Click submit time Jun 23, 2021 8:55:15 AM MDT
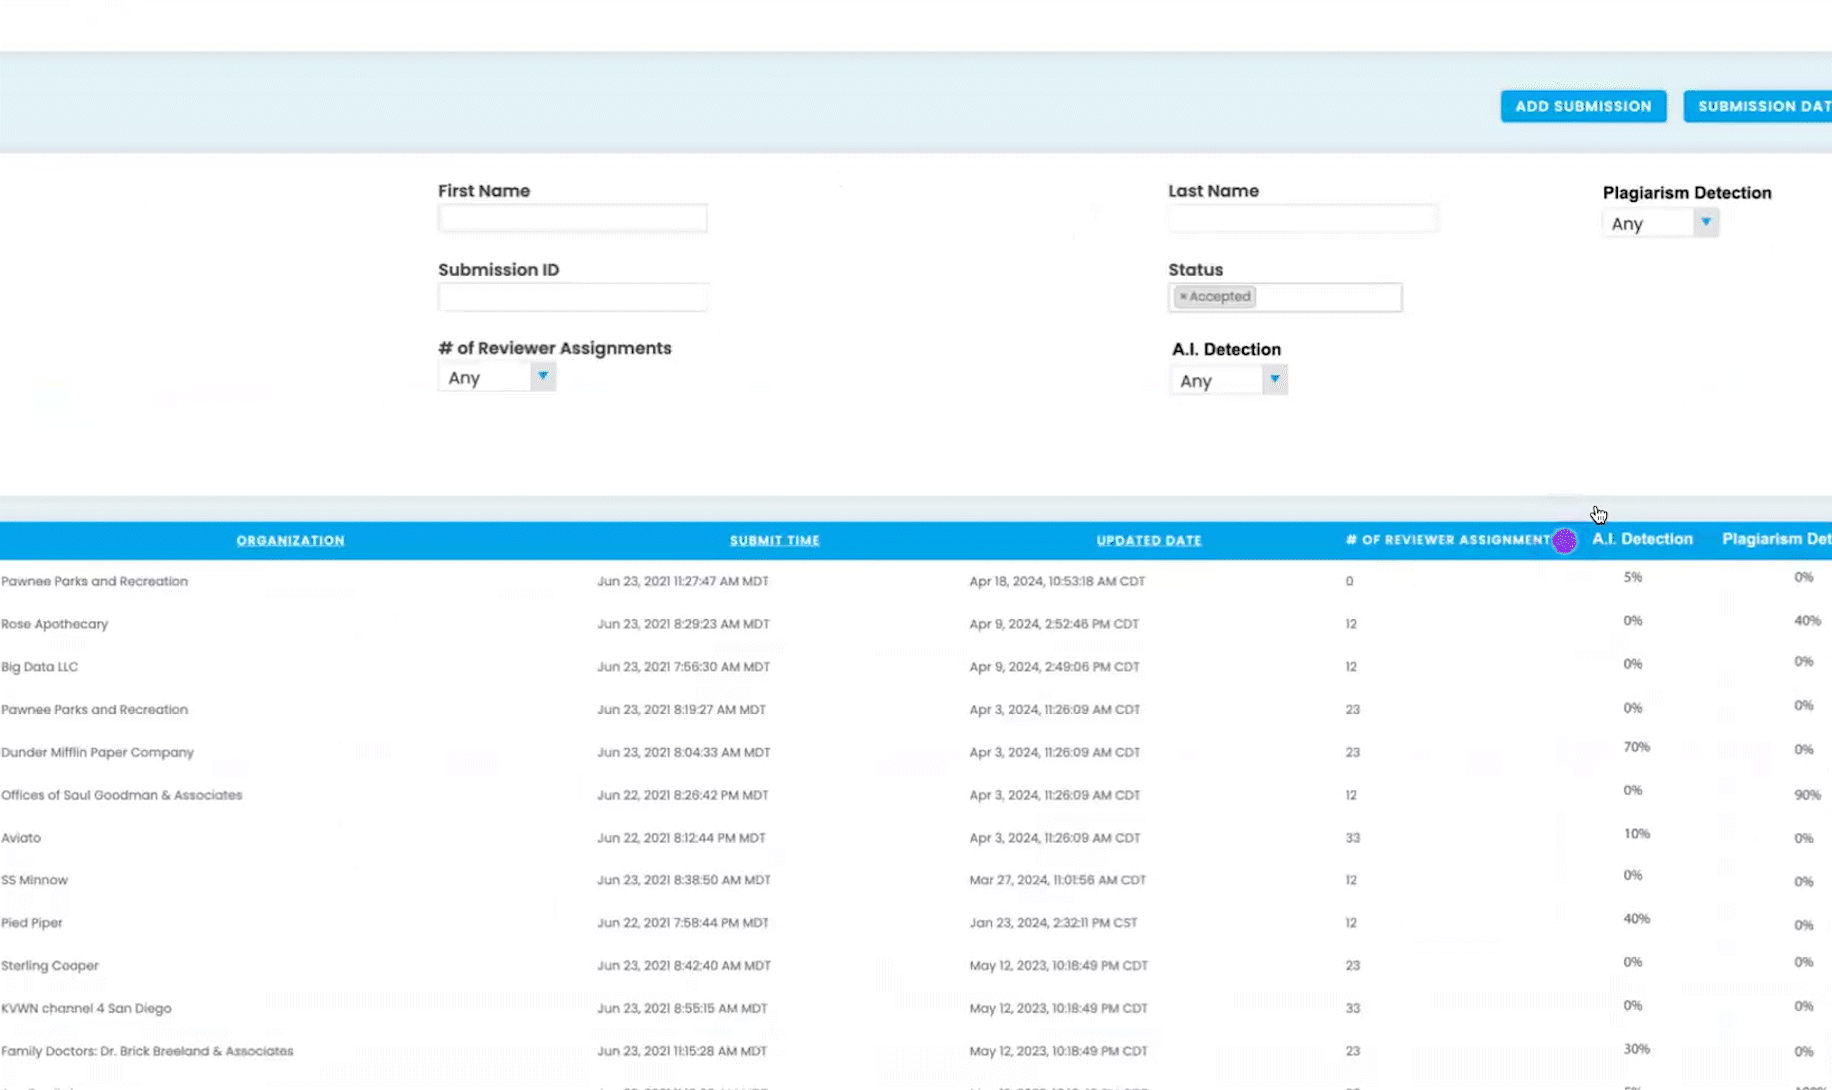The image size is (1832, 1090). pos(682,1008)
